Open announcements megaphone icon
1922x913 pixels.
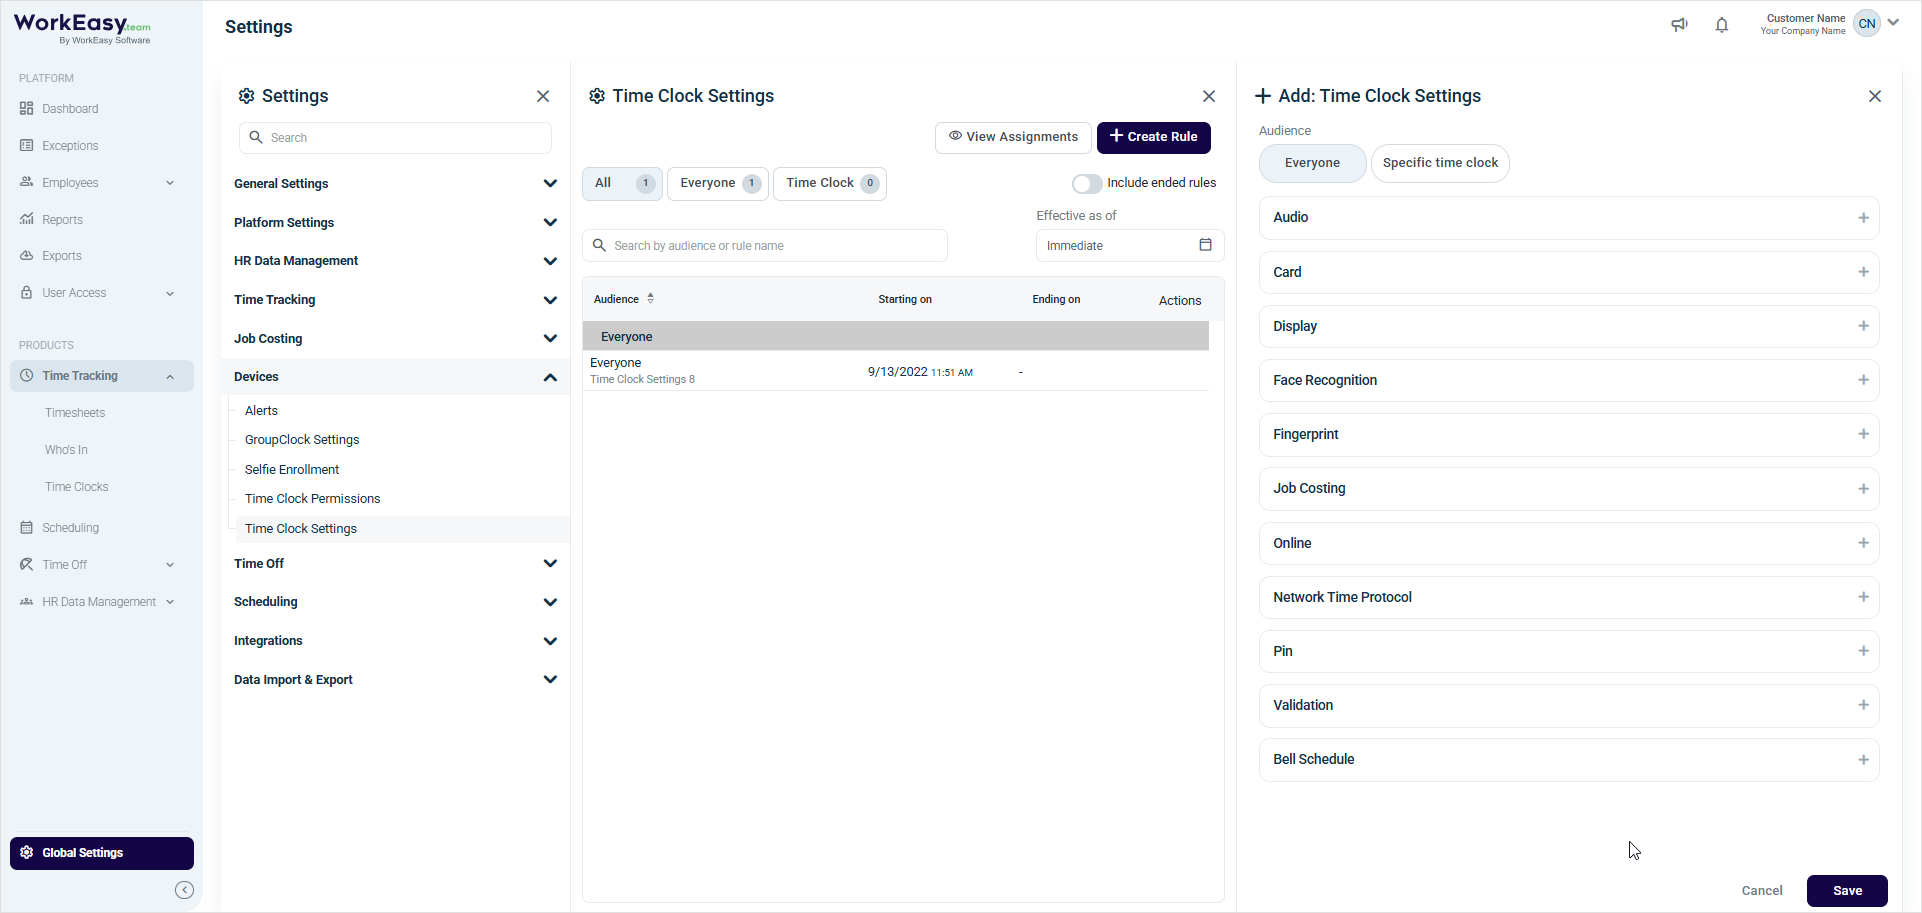(1679, 25)
